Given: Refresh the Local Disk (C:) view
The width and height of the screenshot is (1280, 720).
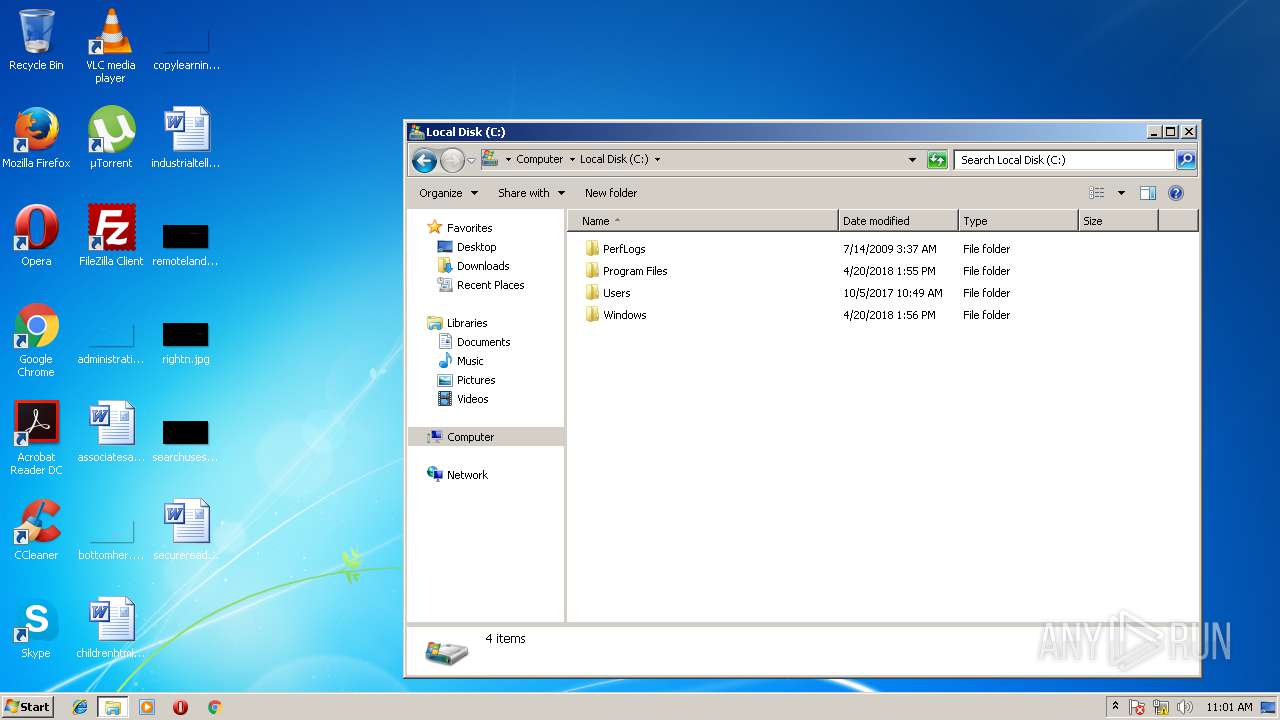Looking at the screenshot, I should (x=937, y=160).
